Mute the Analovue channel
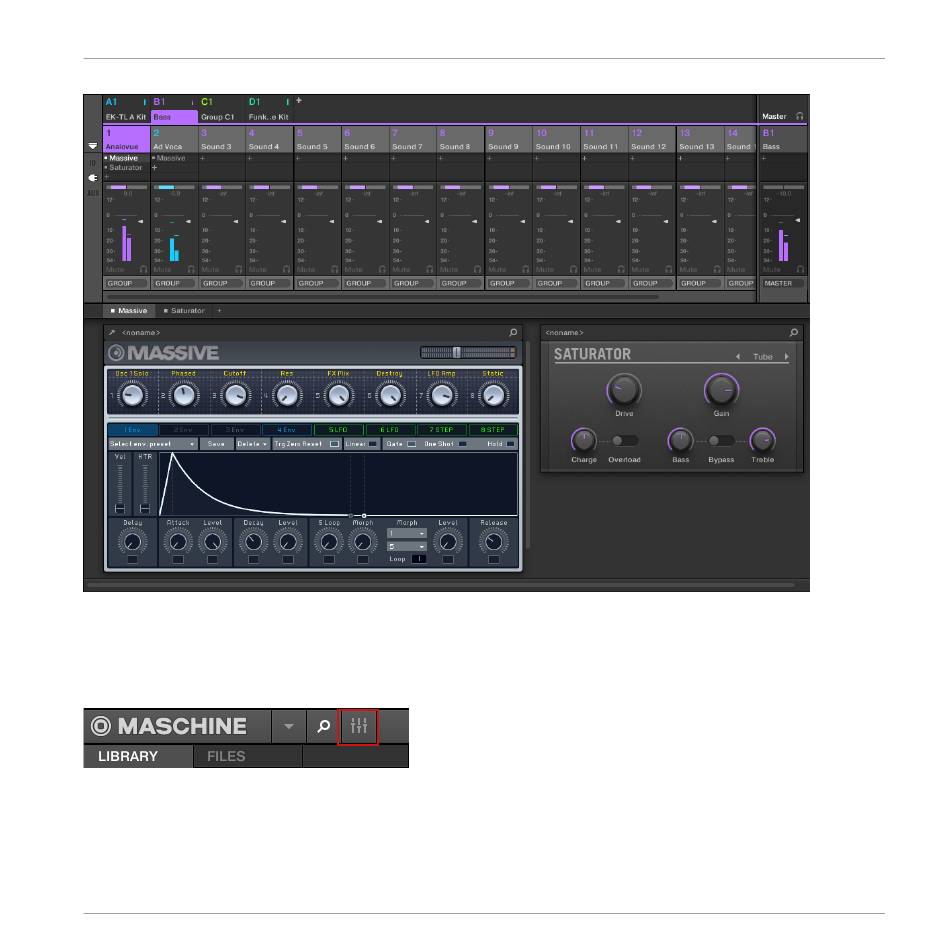This screenshot has height=950, width=950. click(x=115, y=269)
